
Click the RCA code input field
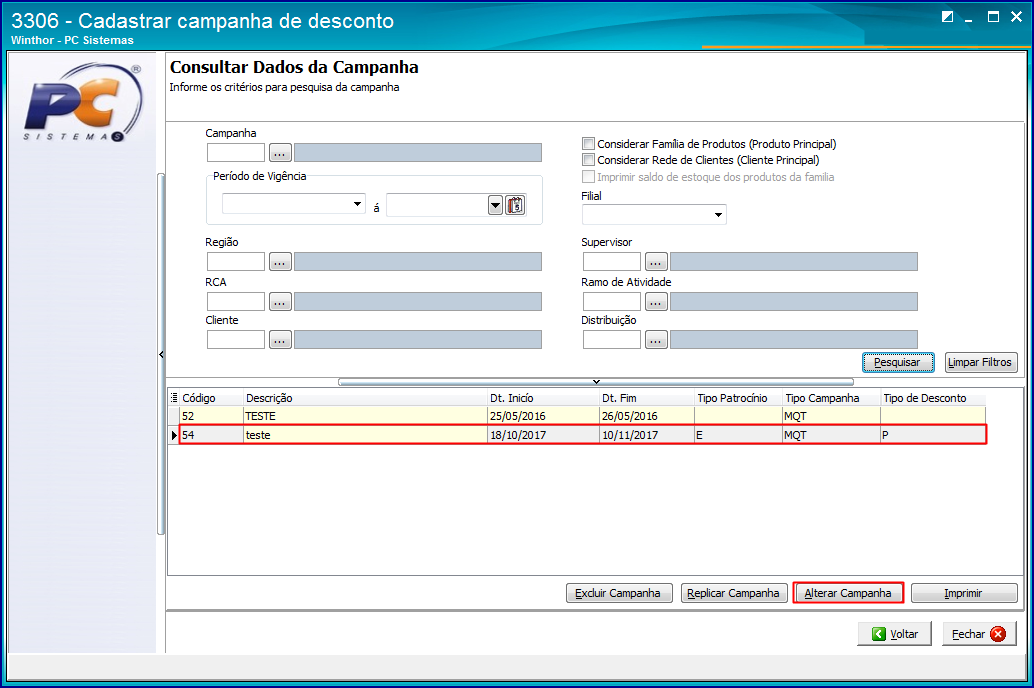coord(236,302)
